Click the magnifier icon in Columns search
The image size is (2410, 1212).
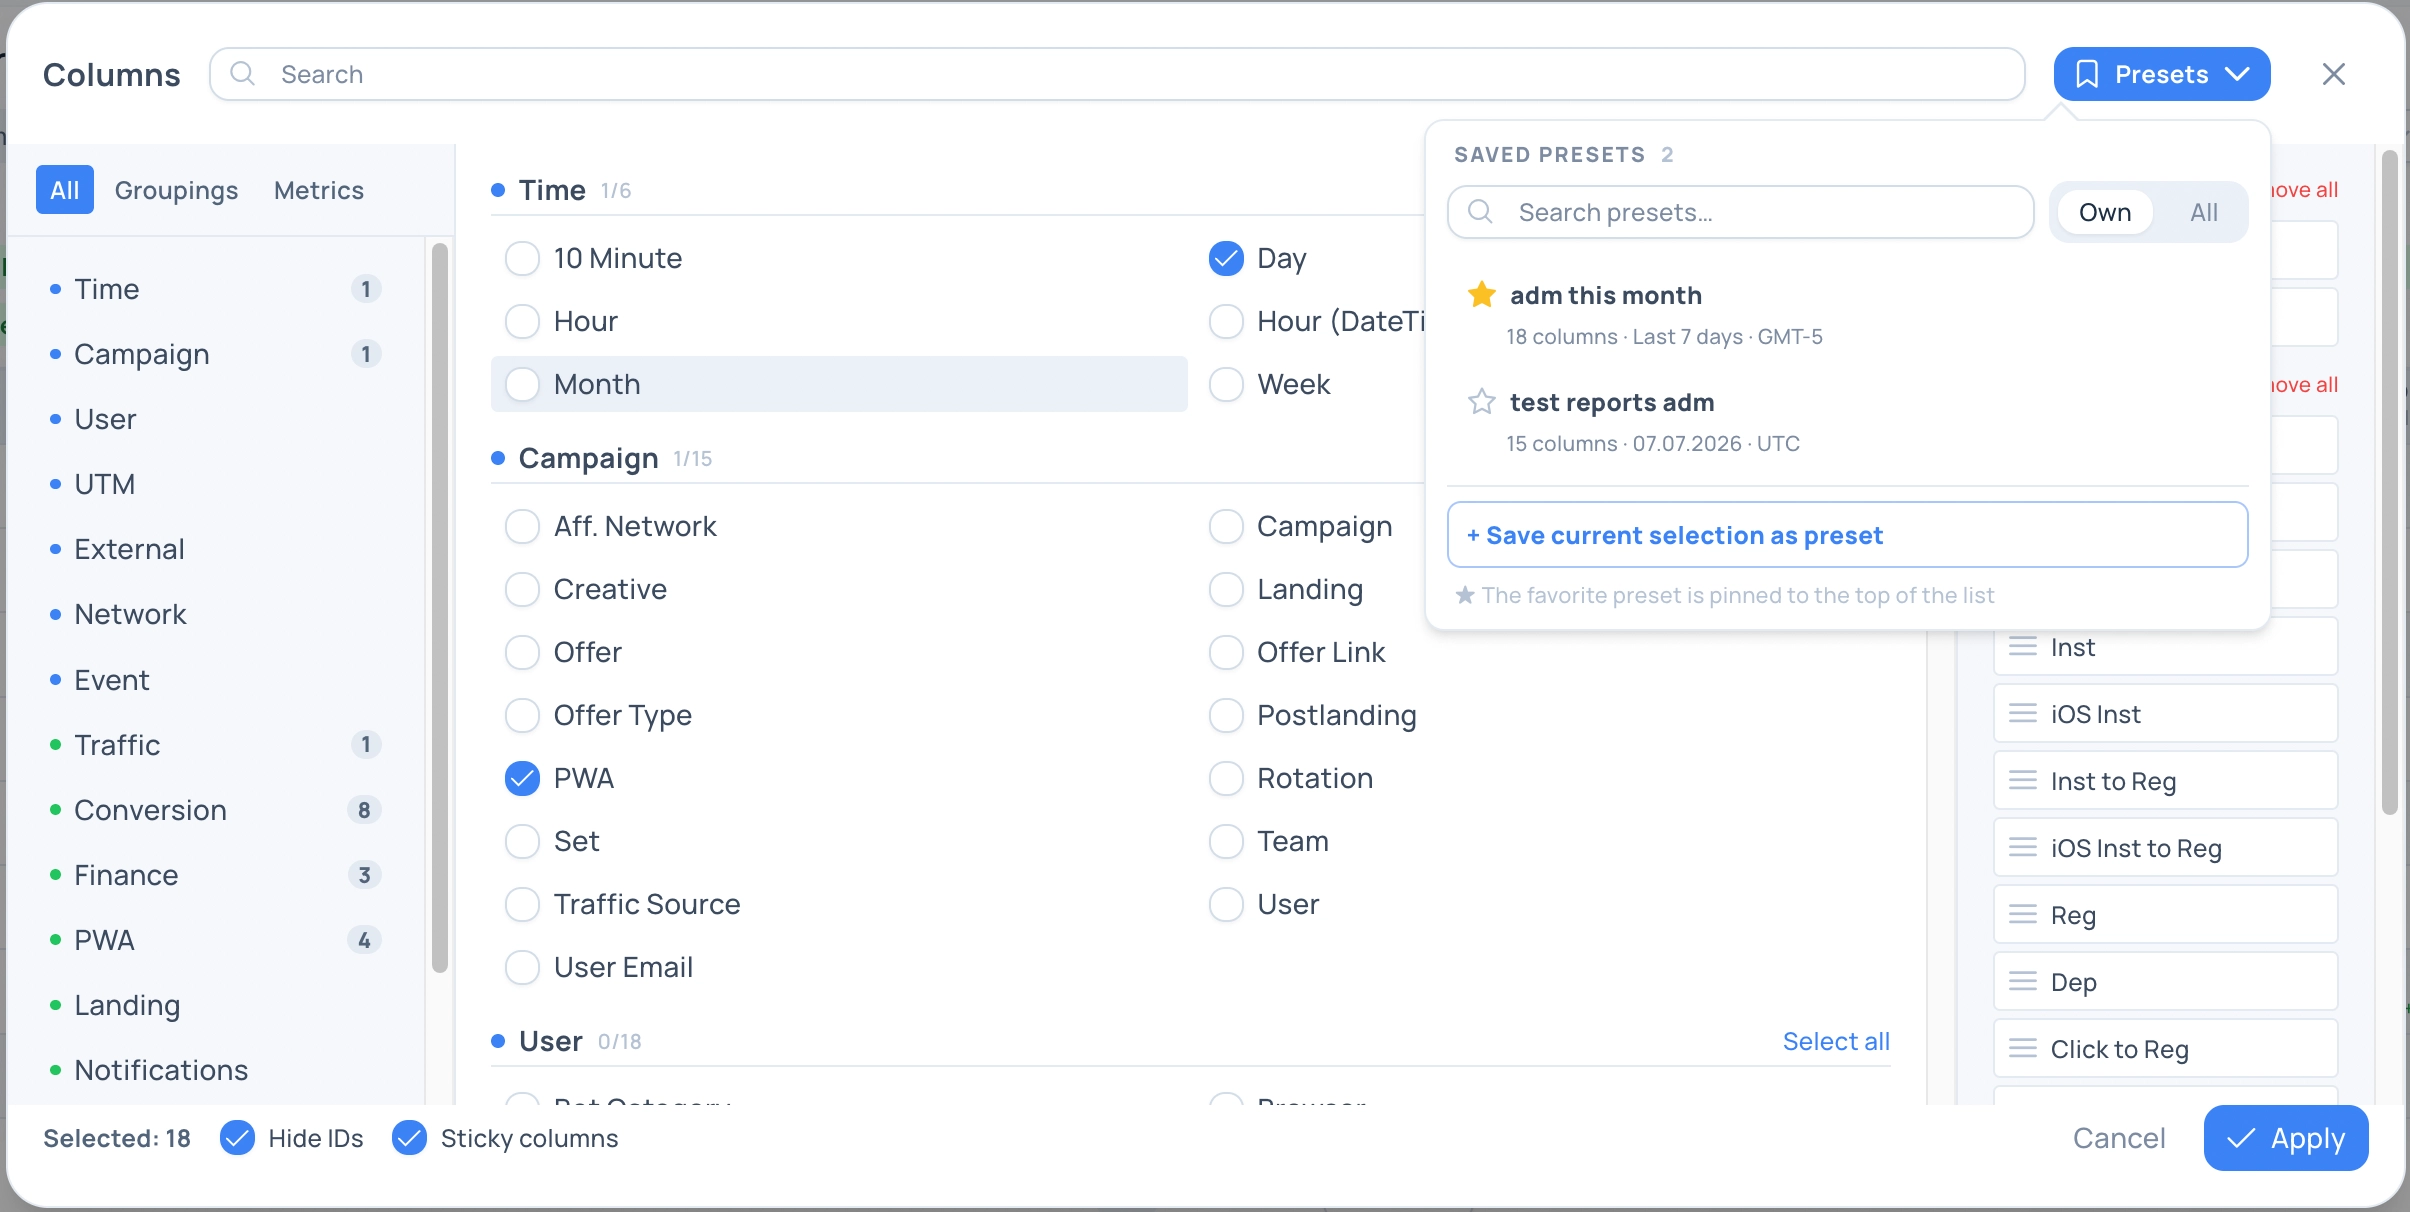pos(242,74)
